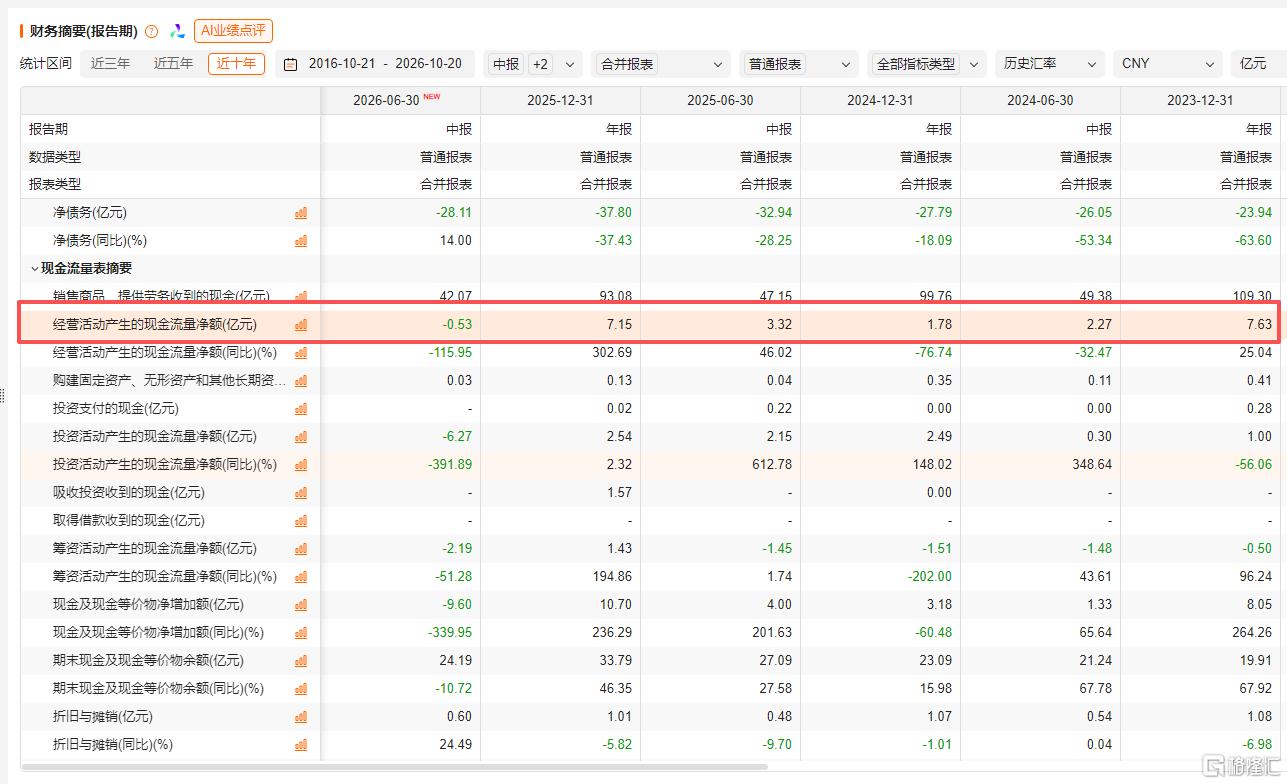Screen dimensions: 1287x784
Task: Open the 历史汇率 exchange rate dropdown
Action: click(1050, 64)
